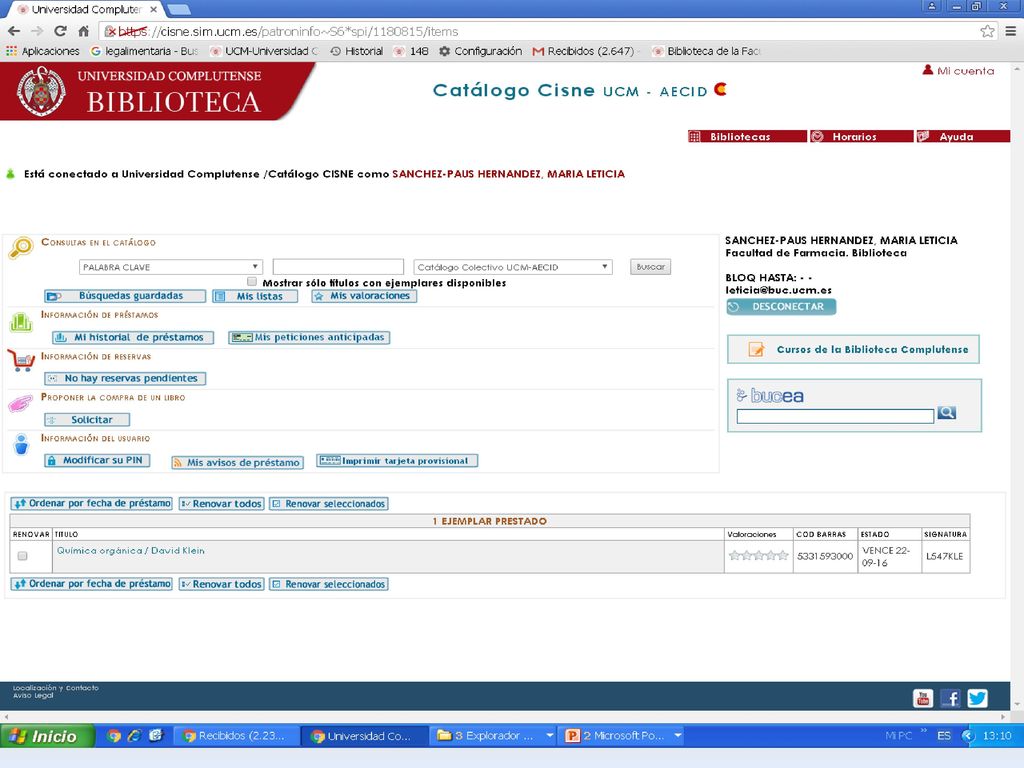The width and height of the screenshot is (1024, 768).
Task: Click the horizontal page scrollbar
Action: (x=505, y=716)
